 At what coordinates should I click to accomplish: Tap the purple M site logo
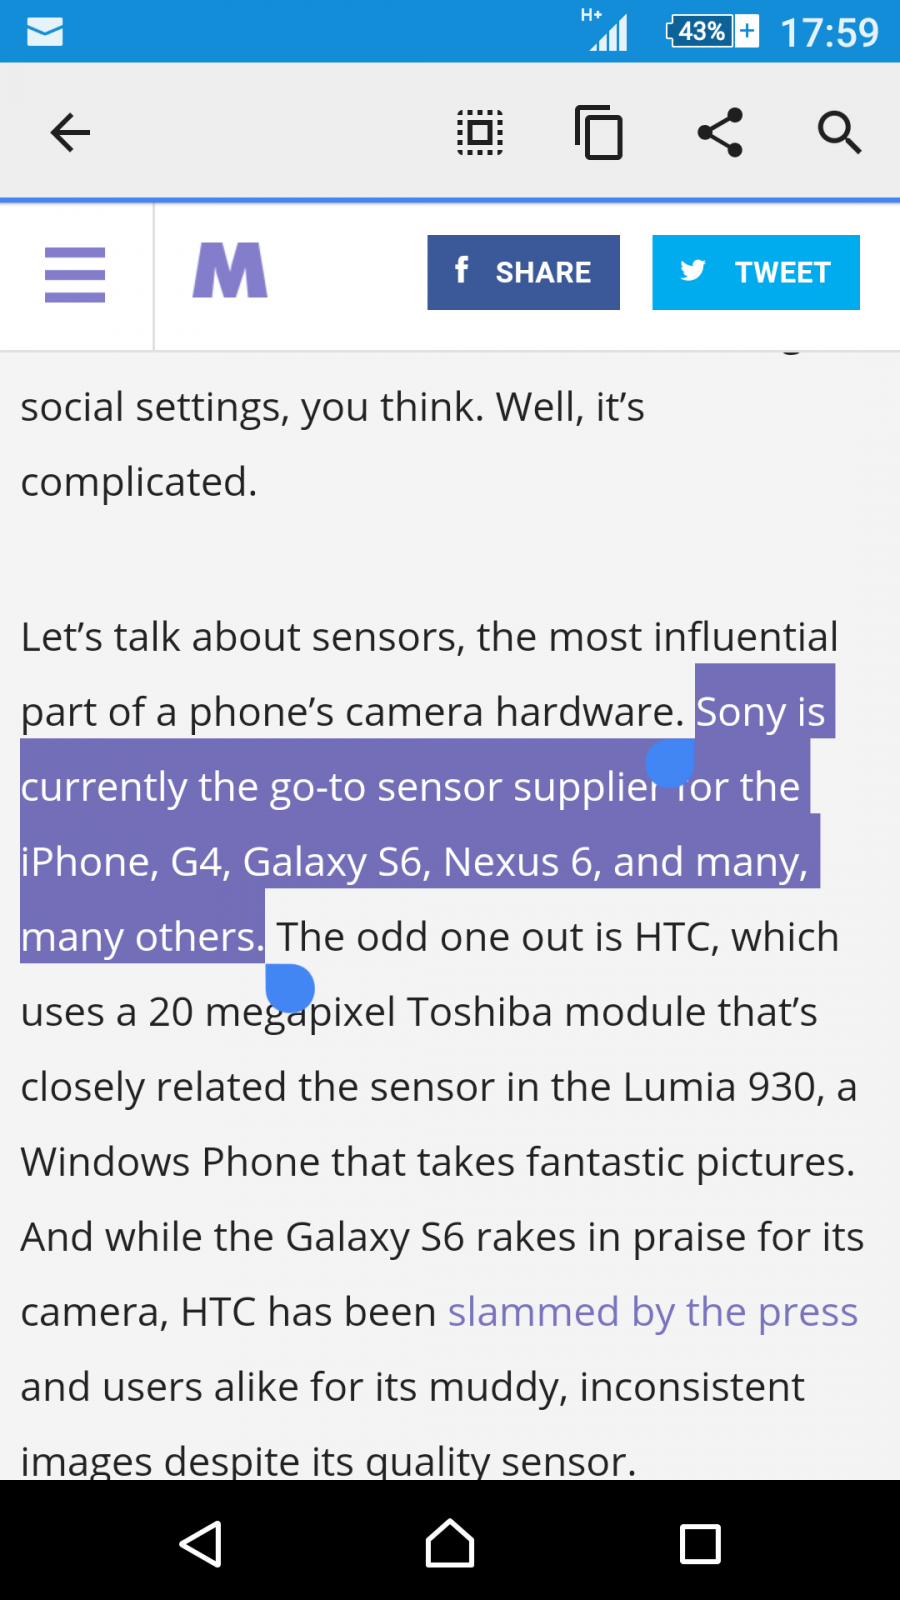230,271
